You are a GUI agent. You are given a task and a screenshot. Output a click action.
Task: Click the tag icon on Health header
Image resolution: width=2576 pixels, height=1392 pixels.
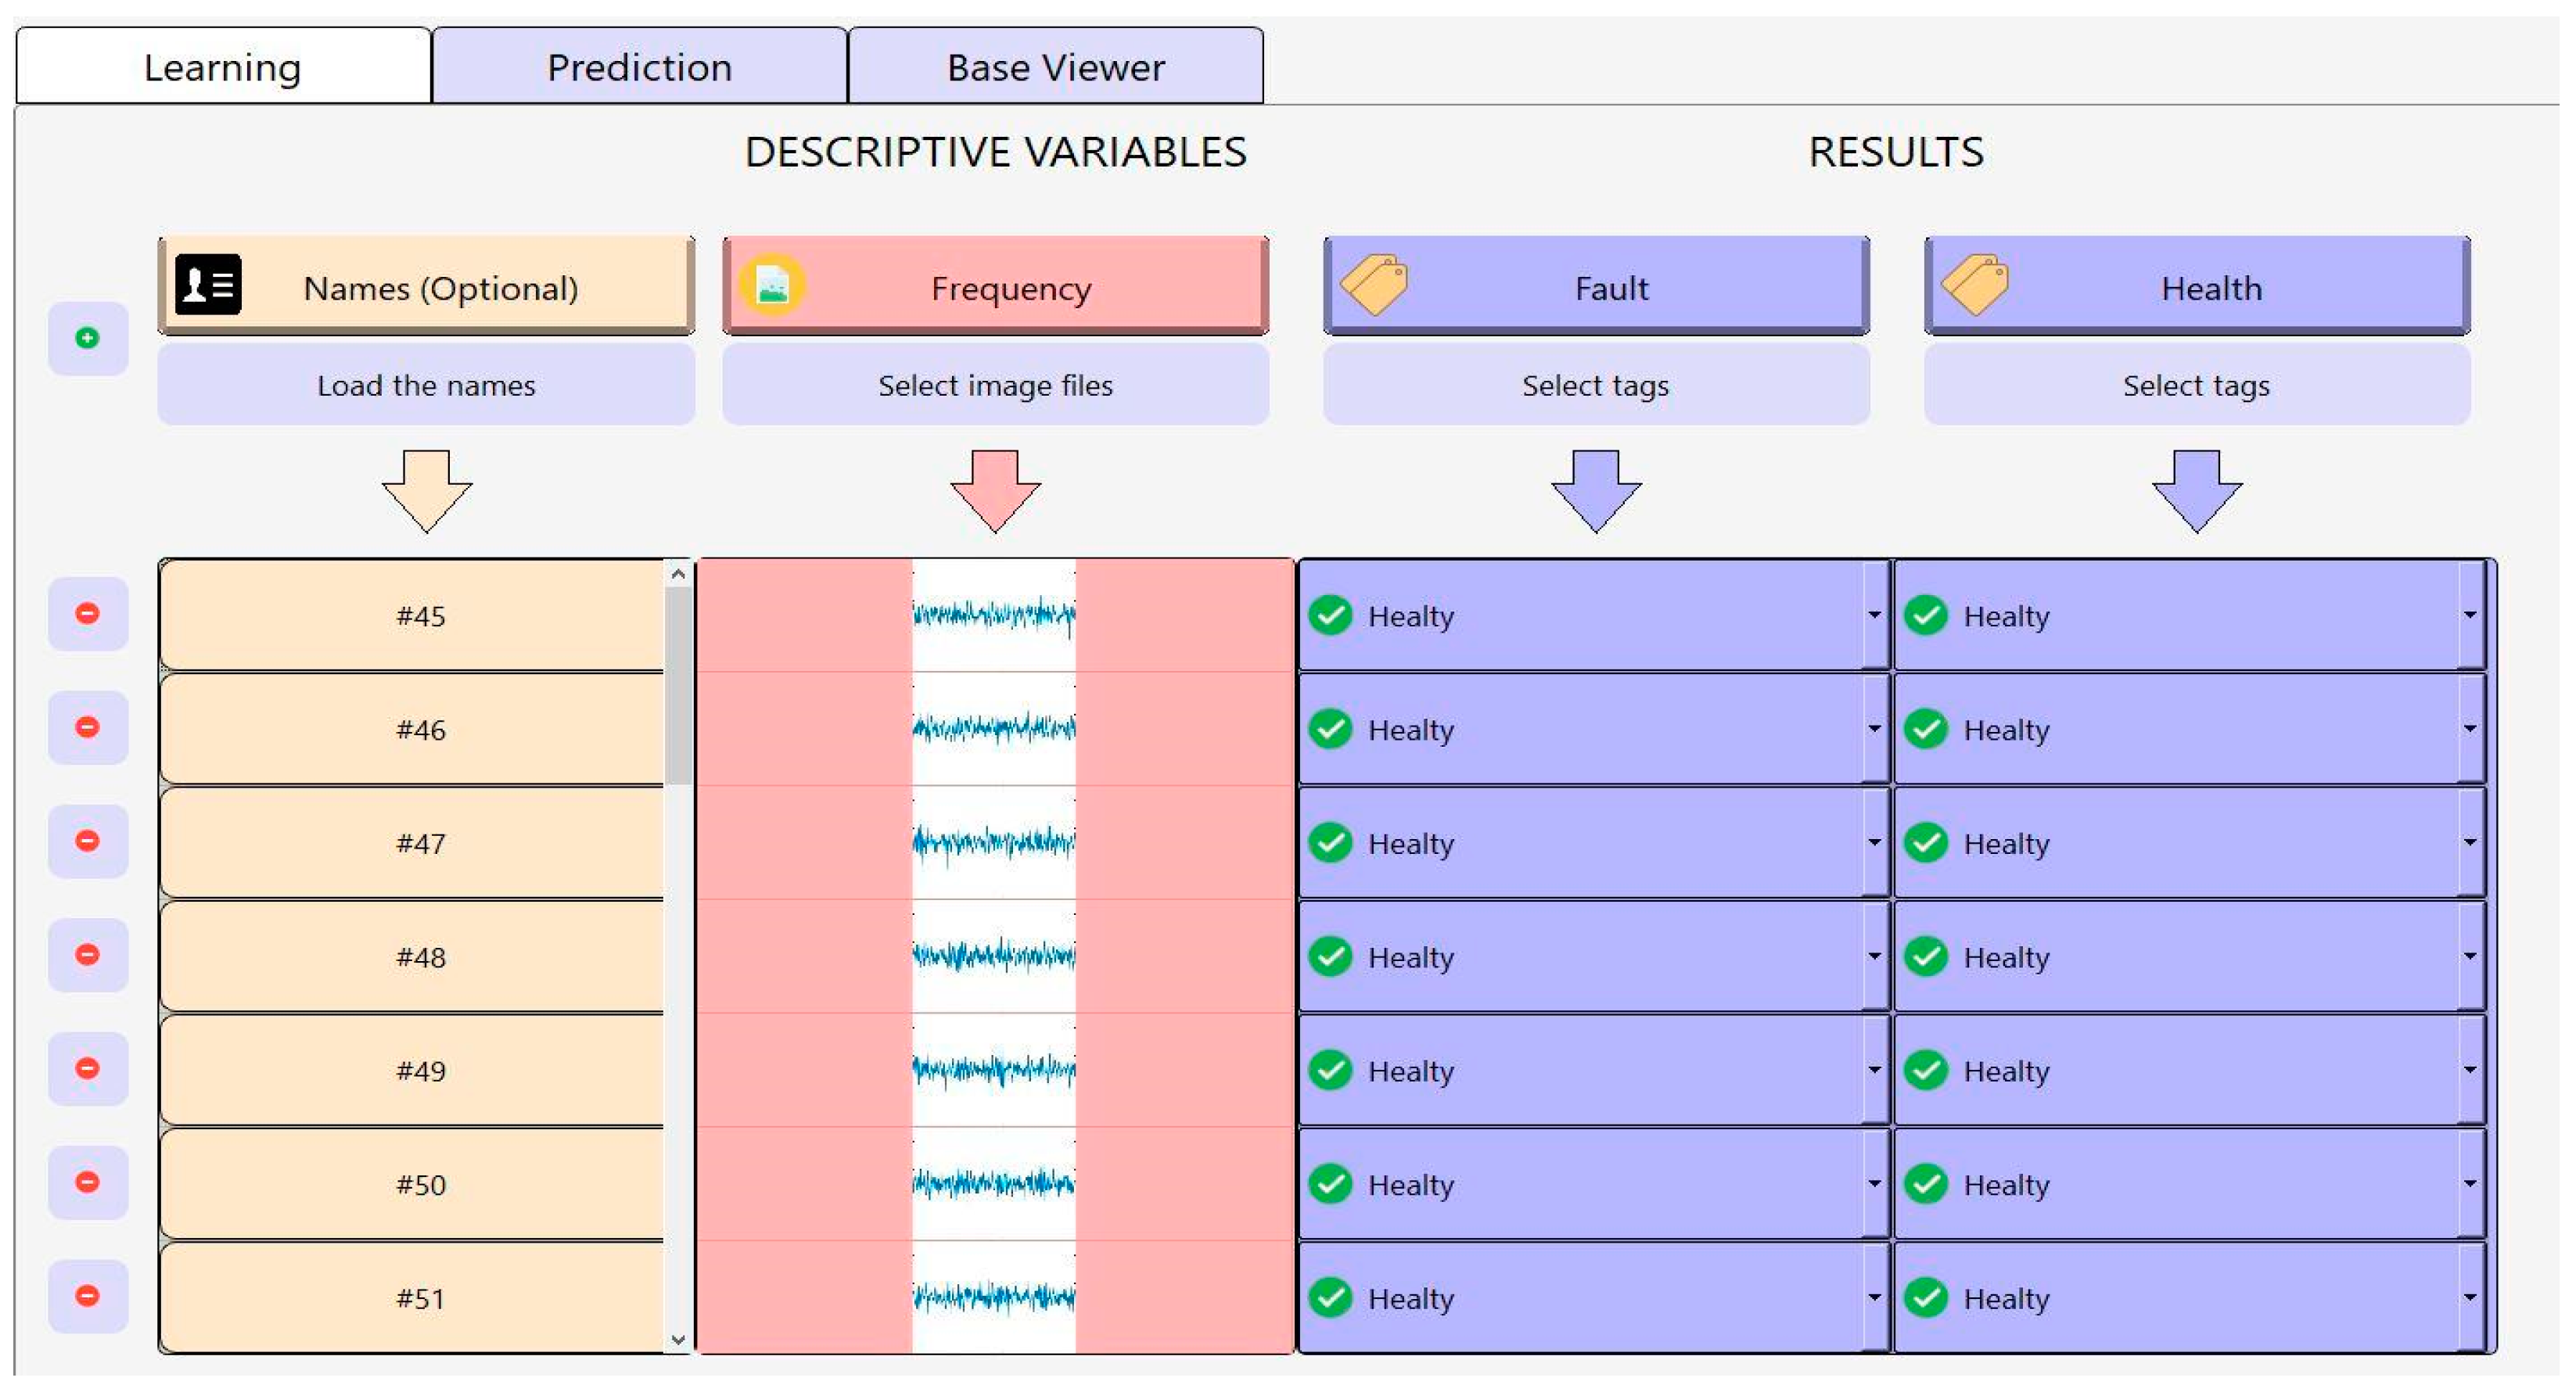[x=1975, y=285]
